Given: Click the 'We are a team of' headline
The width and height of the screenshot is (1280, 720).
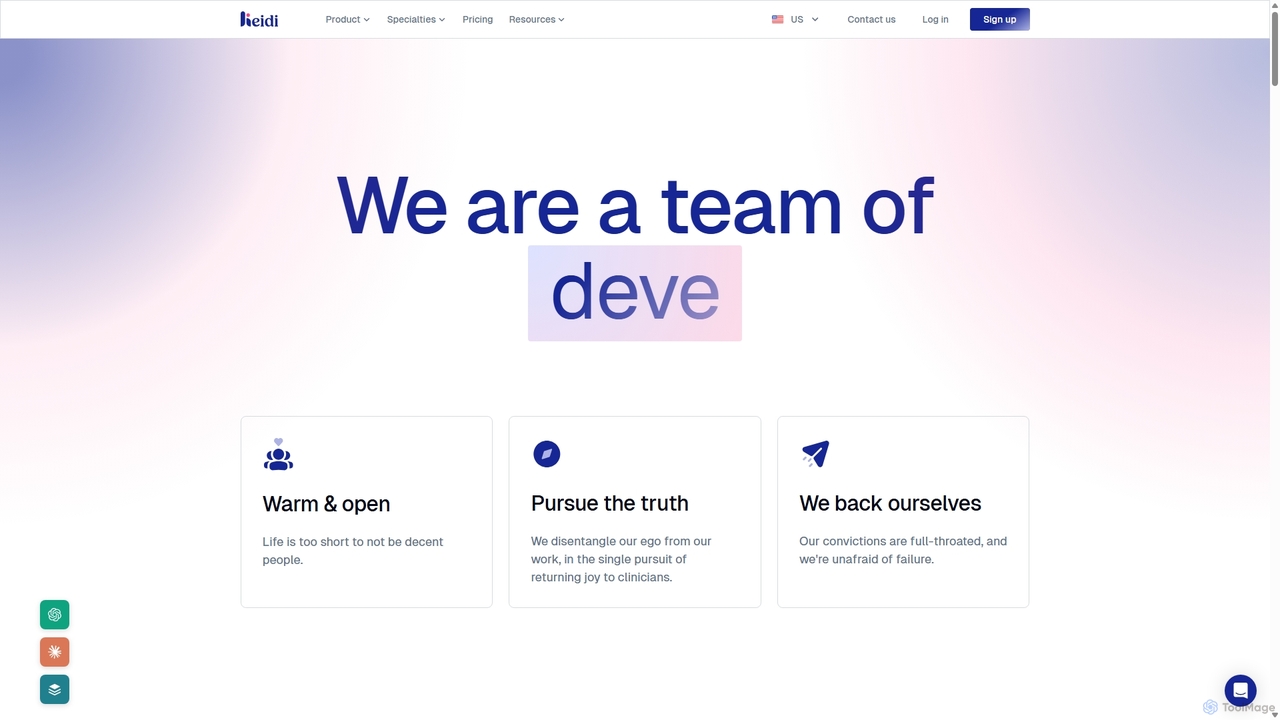Looking at the screenshot, I should 635,206.
